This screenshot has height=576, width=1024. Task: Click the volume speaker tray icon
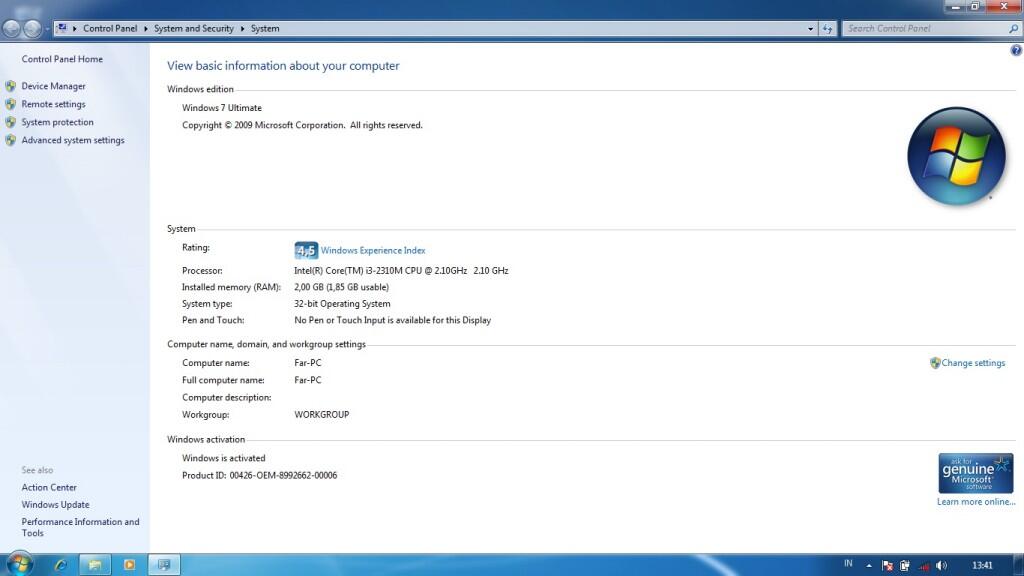click(x=941, y=566)
